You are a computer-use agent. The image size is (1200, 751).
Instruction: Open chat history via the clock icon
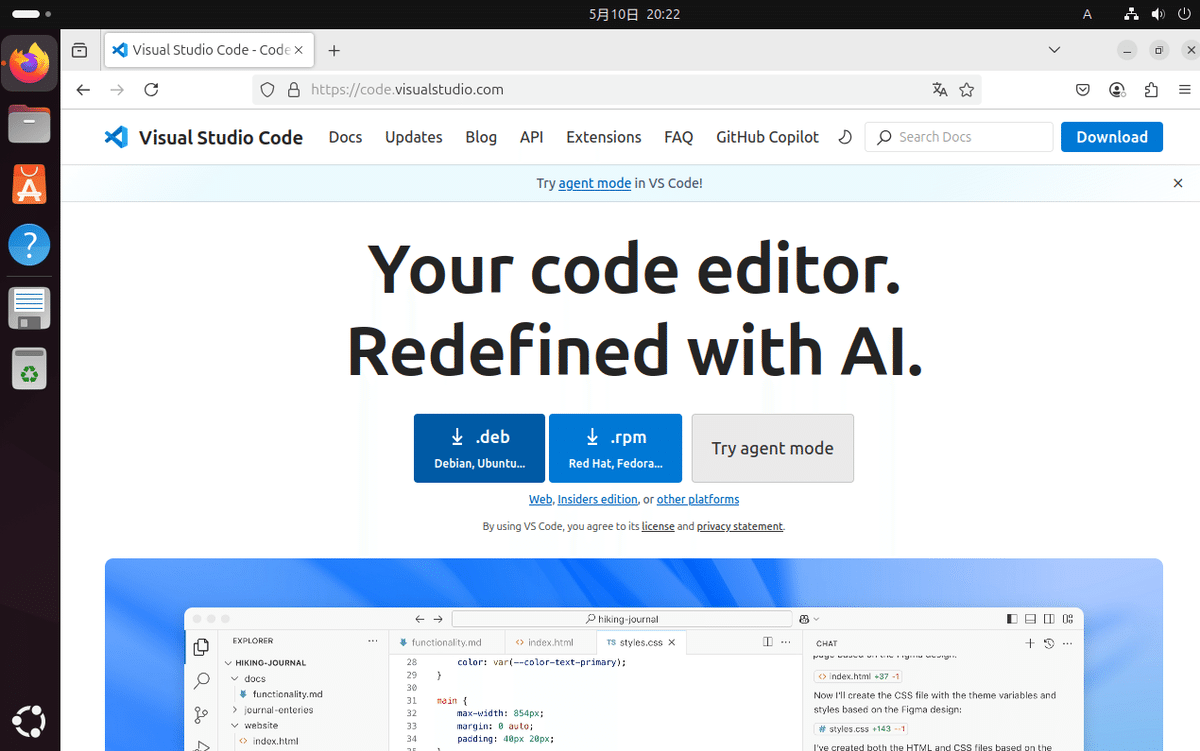click(x=1047, y=643)
